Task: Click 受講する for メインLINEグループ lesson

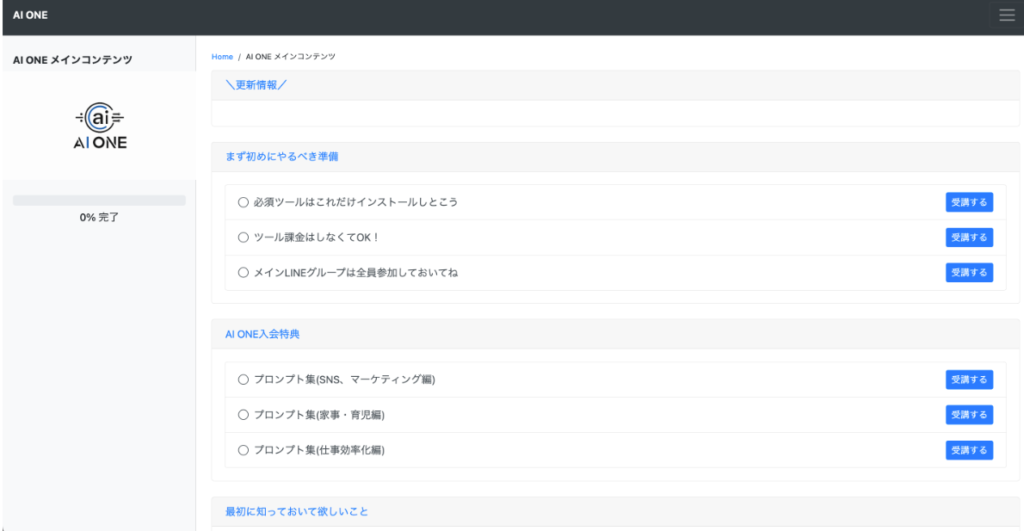Action: [x=969, y=273]
